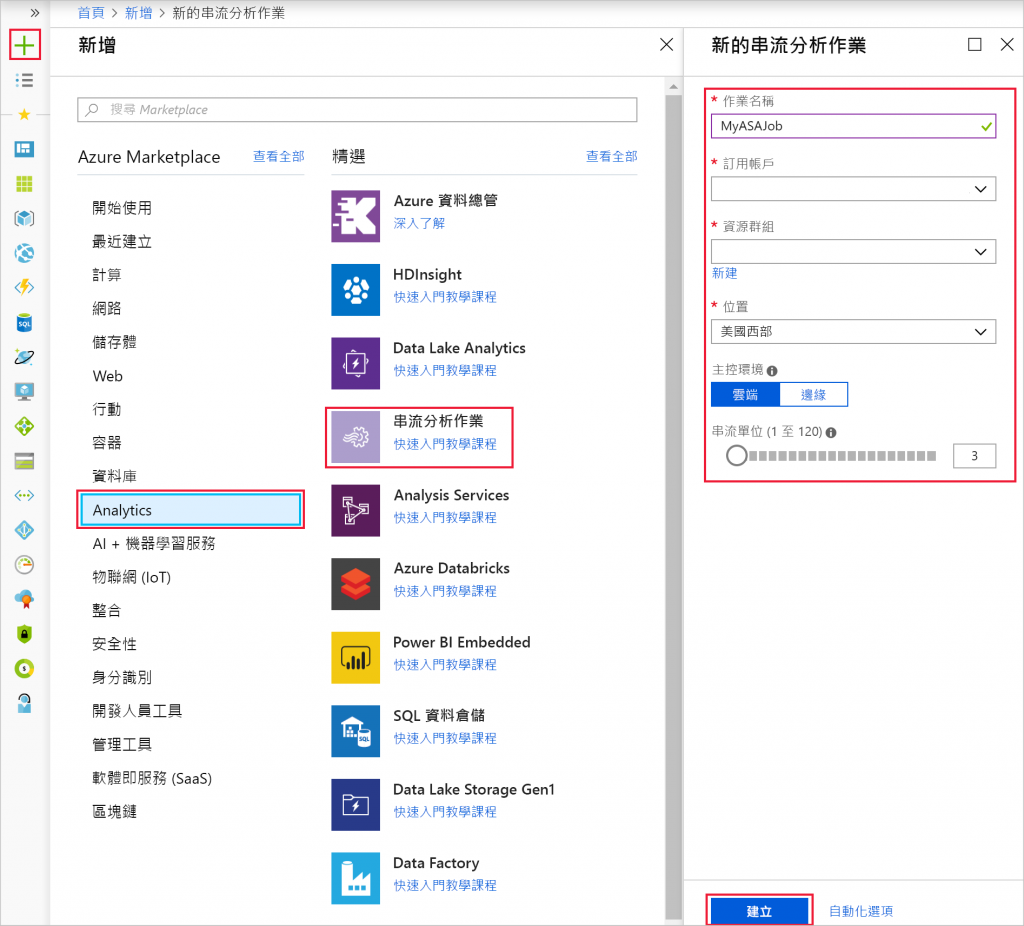
Task: Open the Azure Active Directory icon
Action: (24, 530)
